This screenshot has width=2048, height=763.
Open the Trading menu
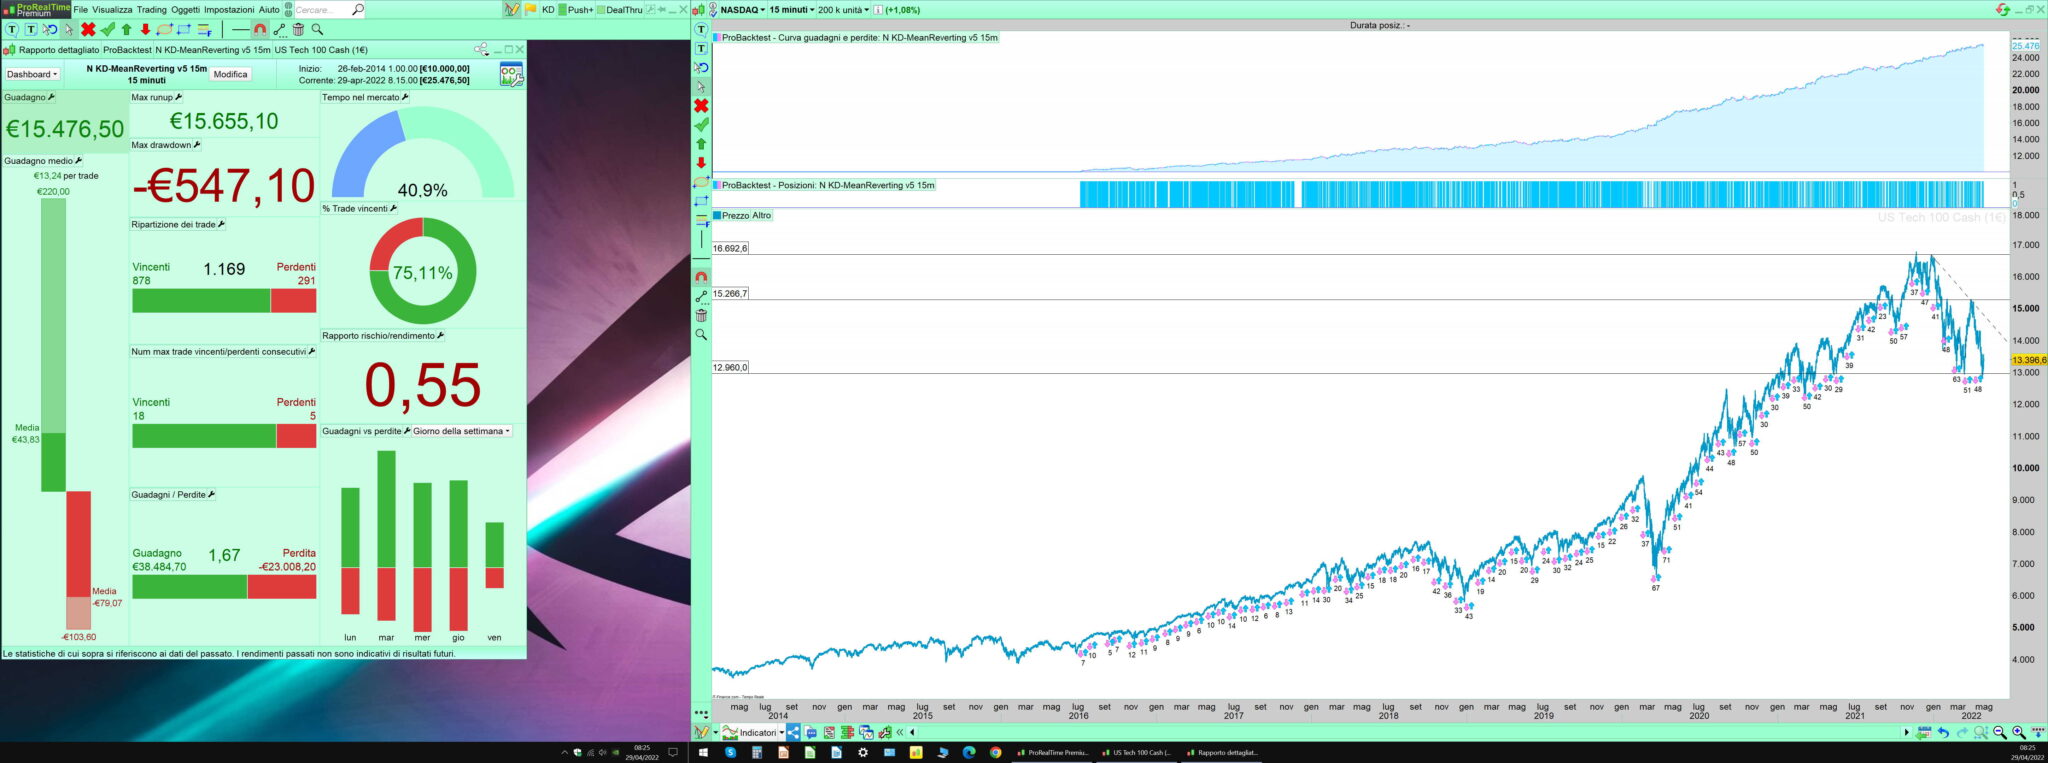(x=152, y=10)
